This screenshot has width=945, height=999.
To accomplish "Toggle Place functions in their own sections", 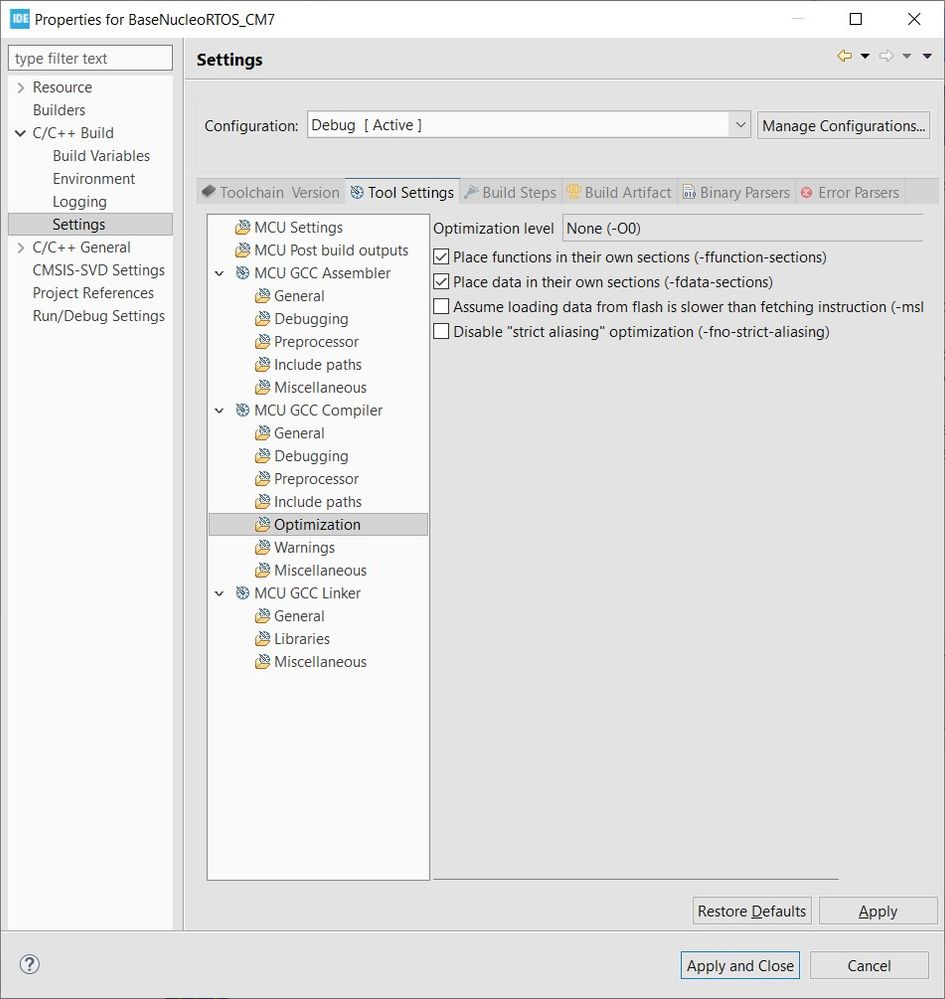I will pos(441,257).
